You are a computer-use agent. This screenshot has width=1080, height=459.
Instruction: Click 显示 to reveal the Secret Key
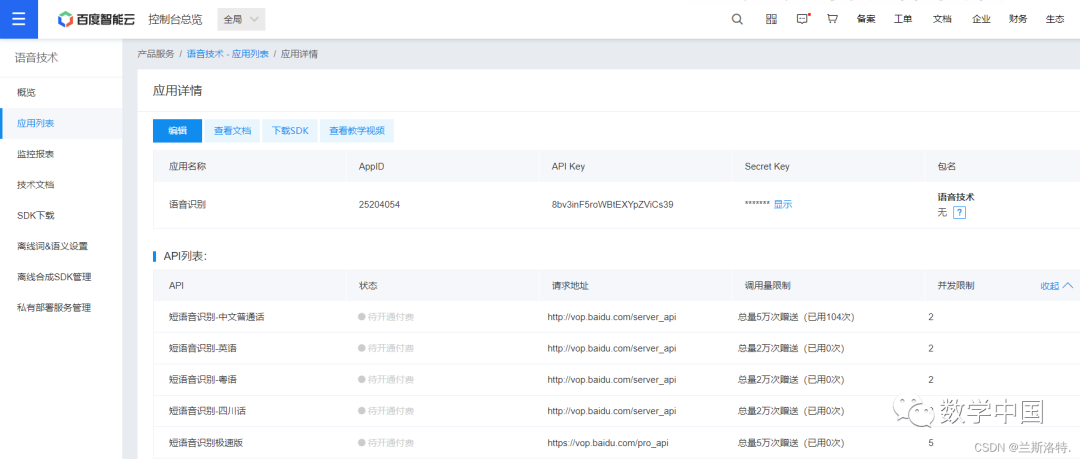(783, 204)
